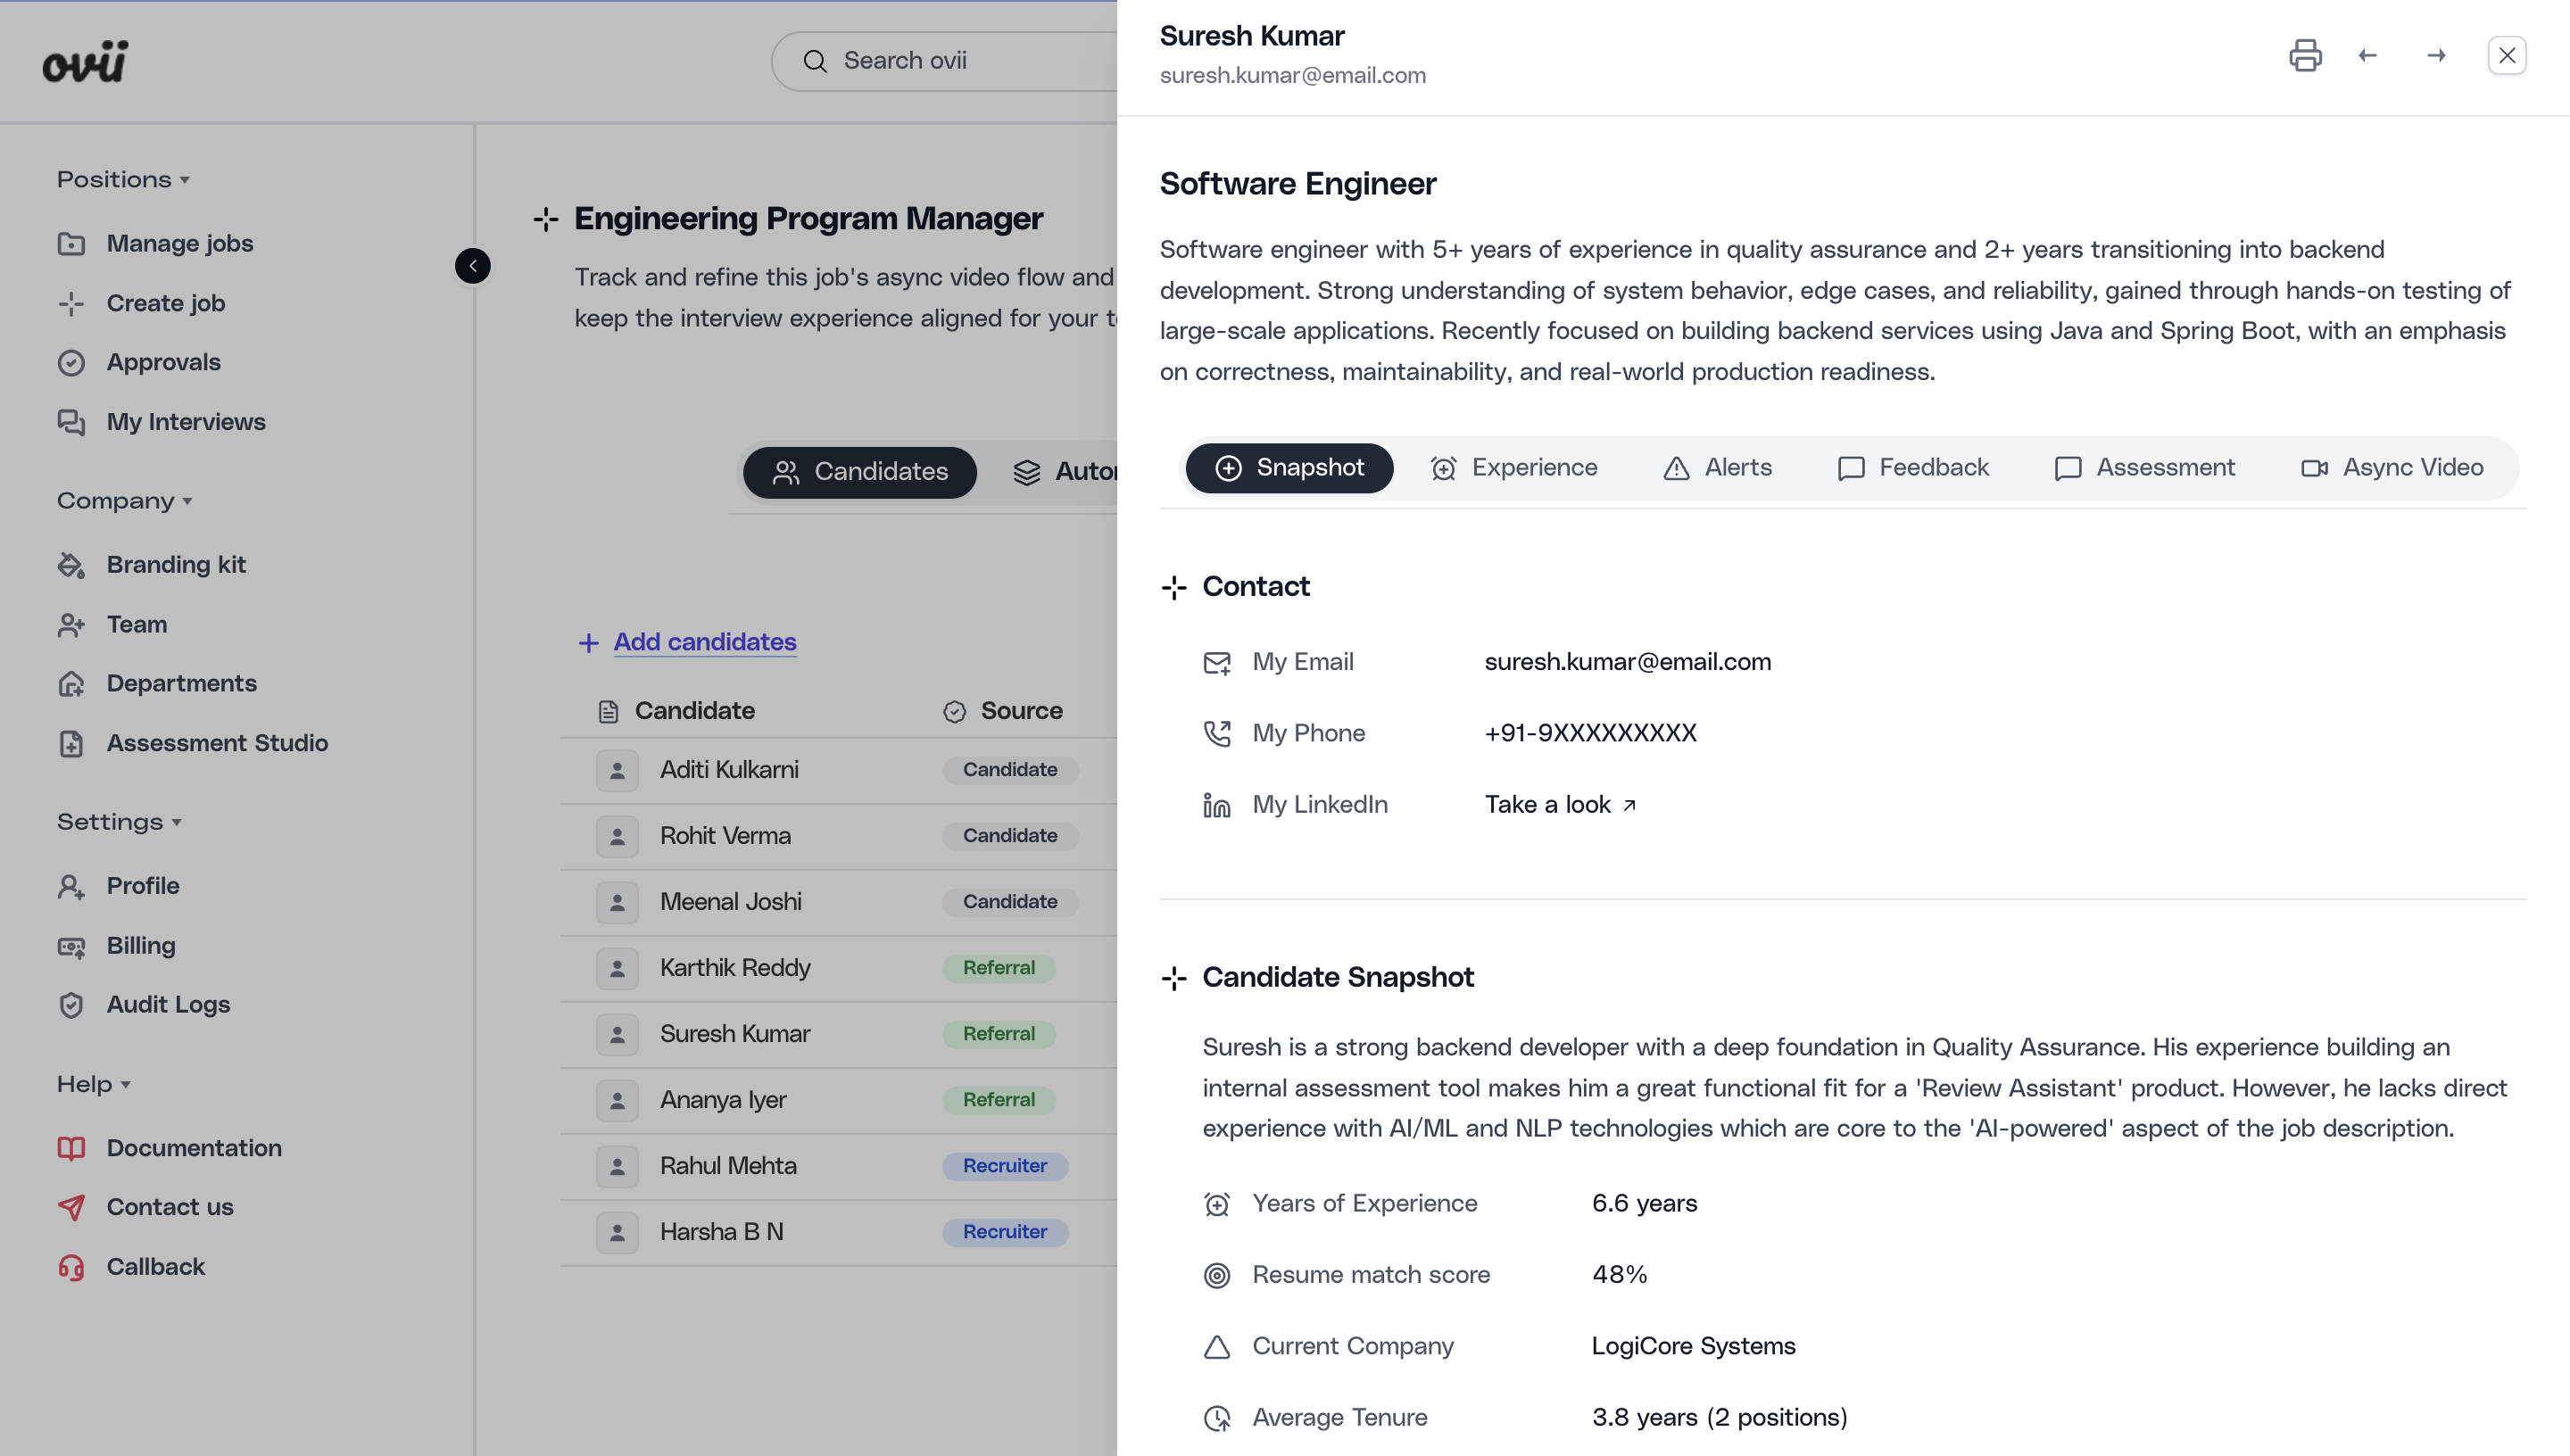Screen dimensions: 2570x1456
Task: Click the Callback headset icon
Action: (x=71, y=1267)
